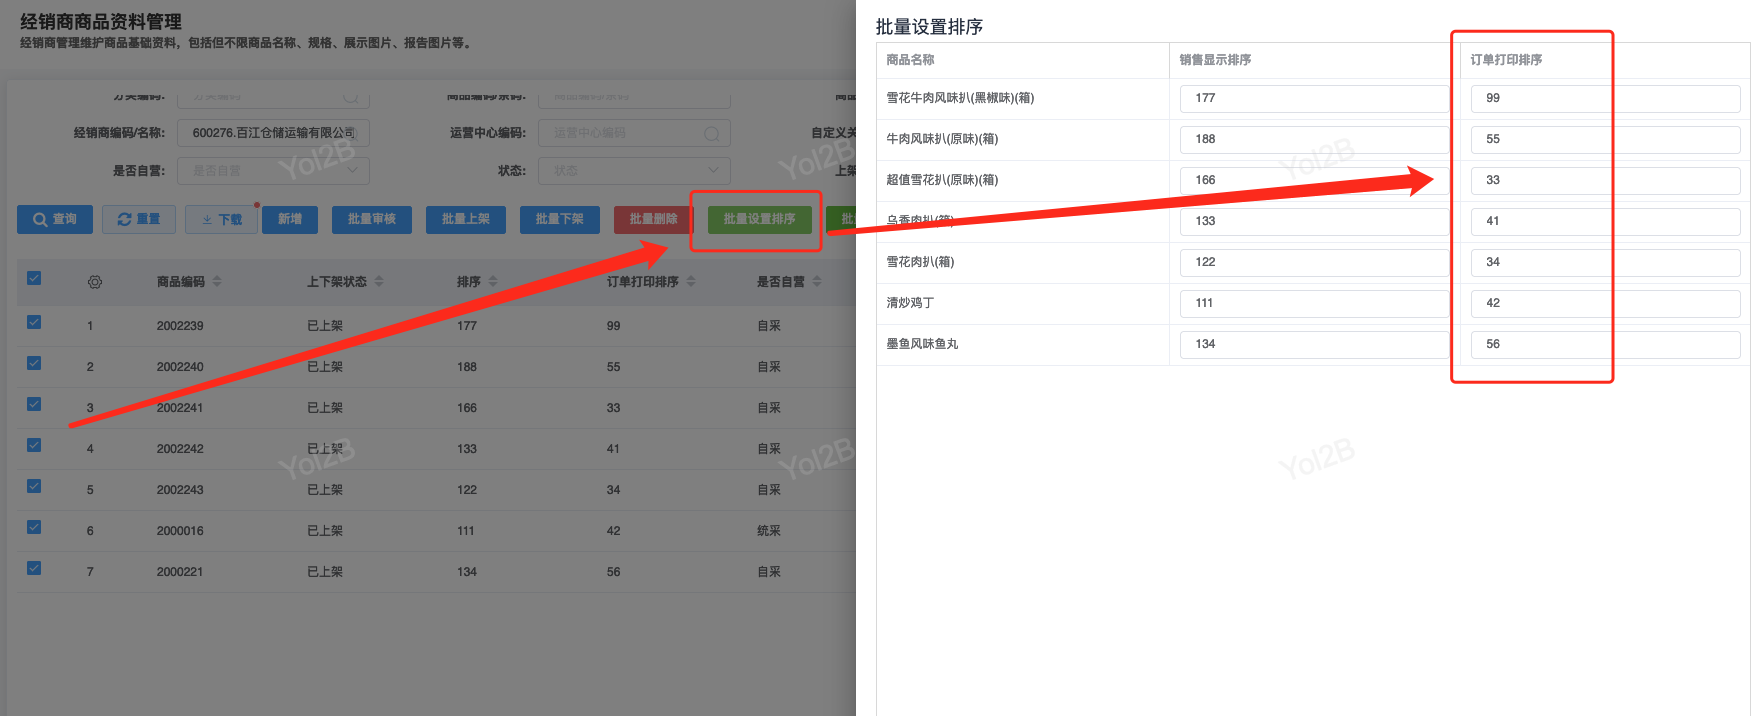Edit 销售显示排序 input showing 122
The height and width of the screenshot is (716, 1756).
pyautogui.click(x=1314, y=262)
